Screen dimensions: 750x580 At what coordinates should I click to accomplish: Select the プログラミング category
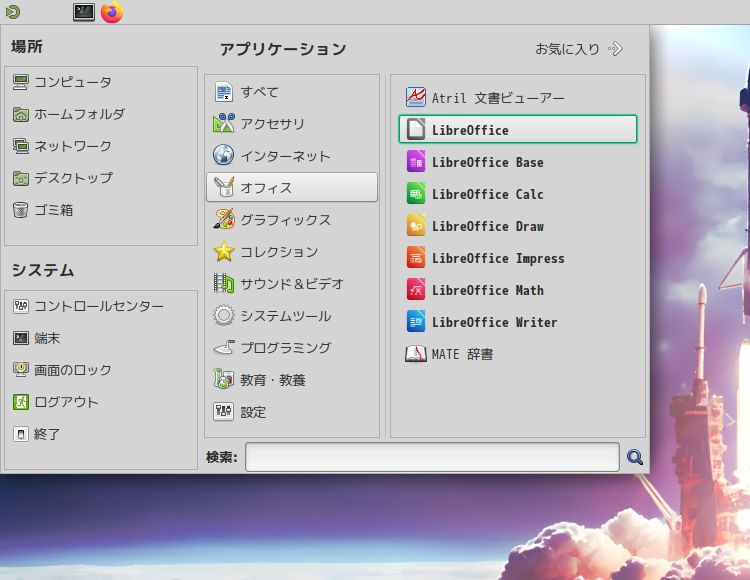(x=292, y=348)
